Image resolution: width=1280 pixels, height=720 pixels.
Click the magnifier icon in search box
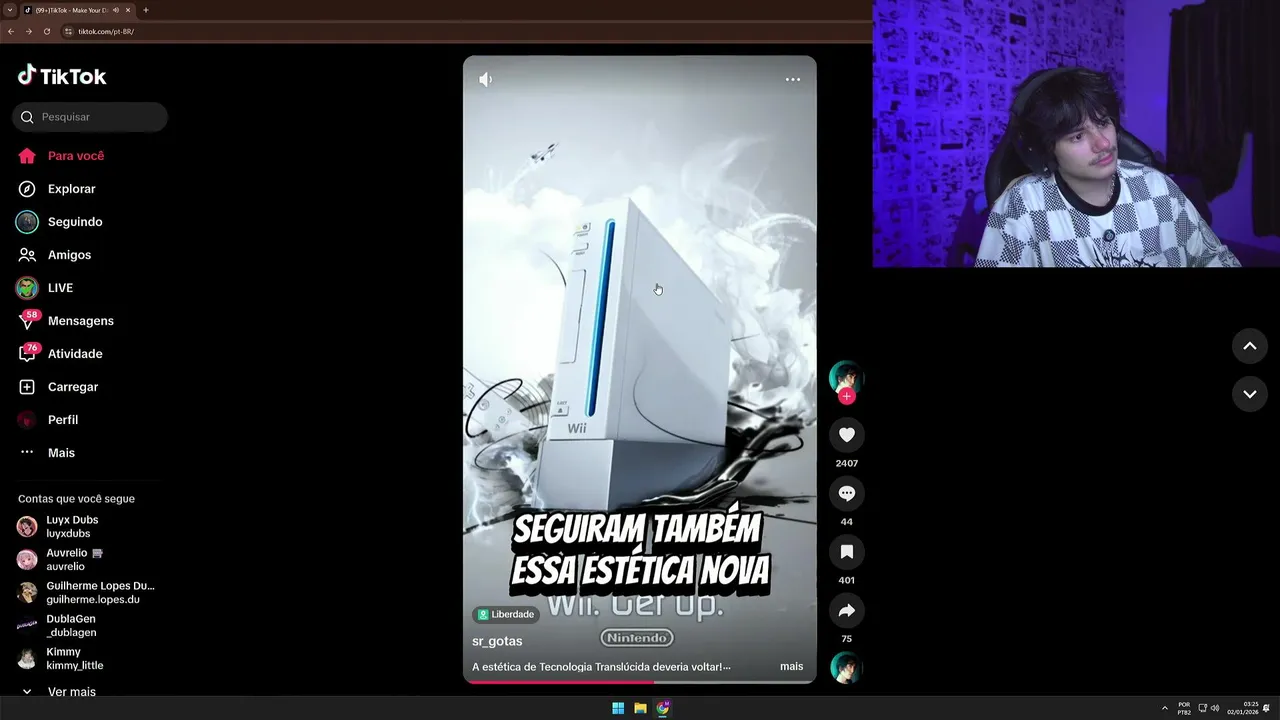click(x=27, y=117)
